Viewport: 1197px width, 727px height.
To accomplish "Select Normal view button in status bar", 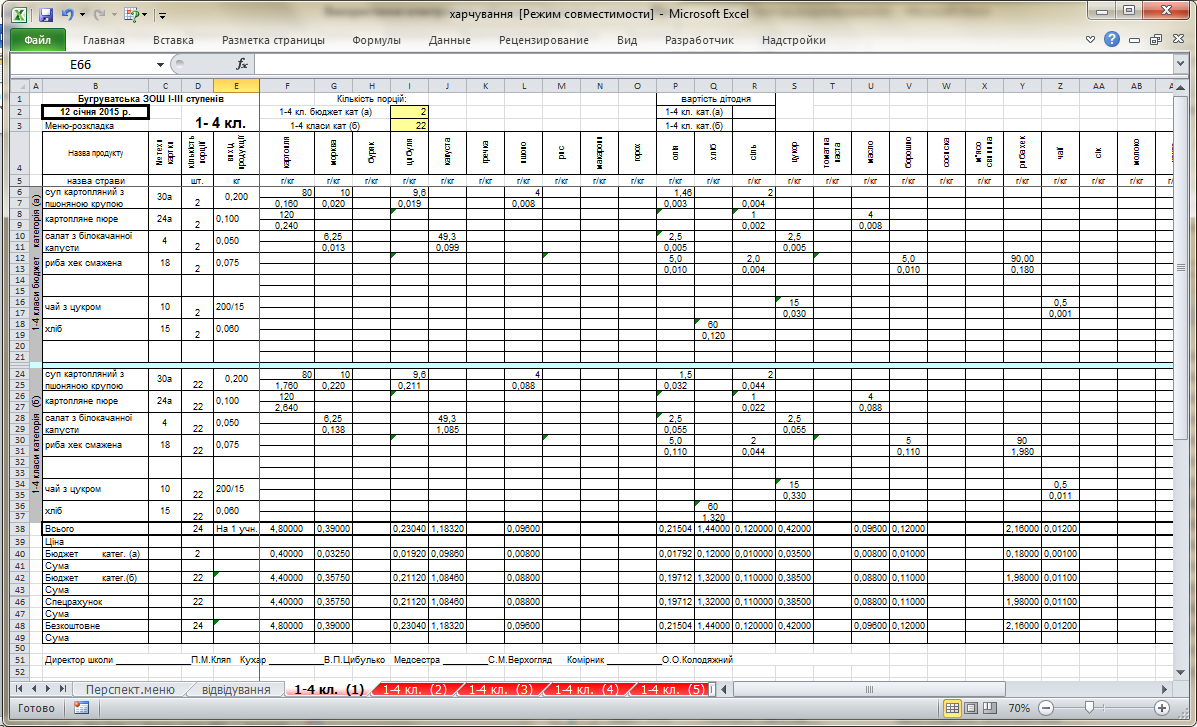I will tap(954, 708).
